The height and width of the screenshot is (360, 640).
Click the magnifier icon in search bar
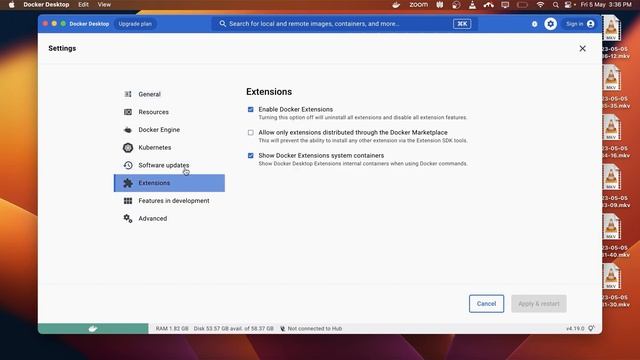point(222,24)
